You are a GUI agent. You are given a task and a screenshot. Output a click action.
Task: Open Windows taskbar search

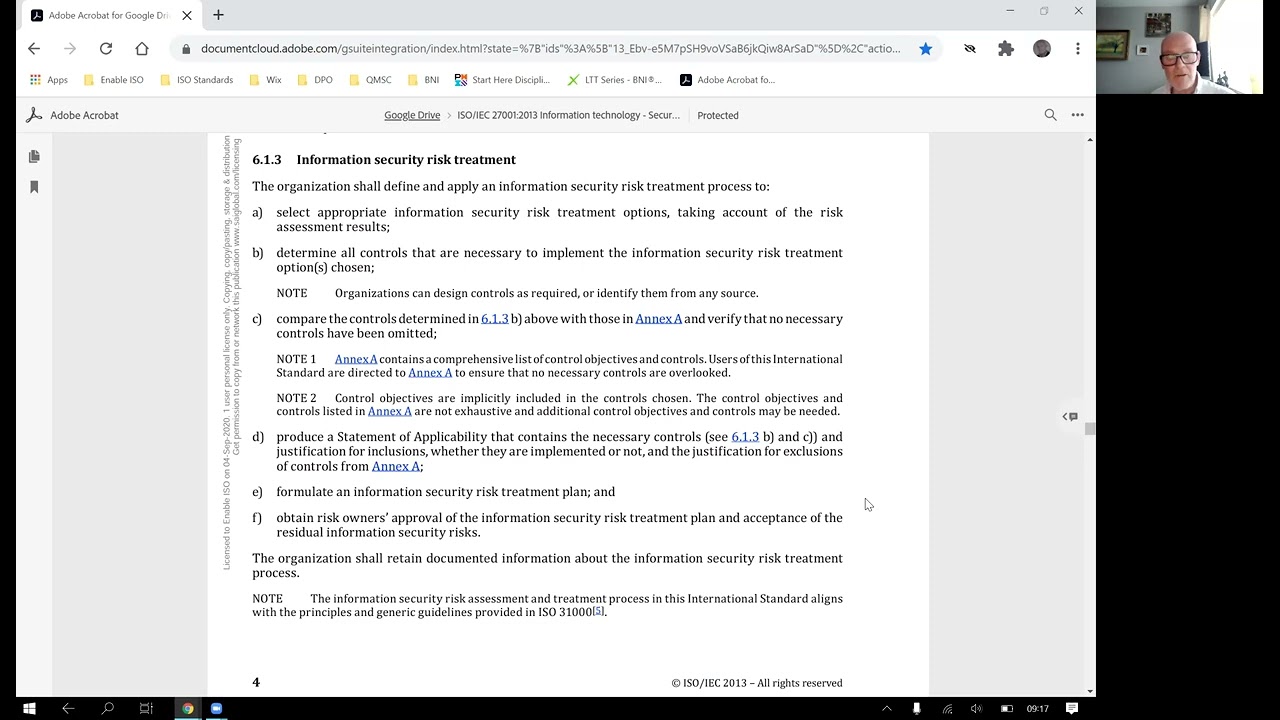click(107, 708)
